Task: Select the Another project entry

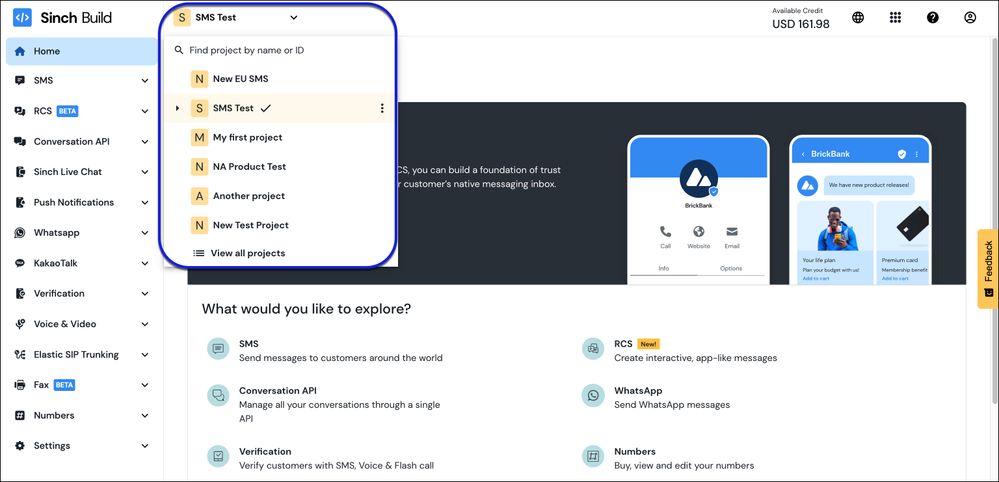Action: tap(281, 196)
